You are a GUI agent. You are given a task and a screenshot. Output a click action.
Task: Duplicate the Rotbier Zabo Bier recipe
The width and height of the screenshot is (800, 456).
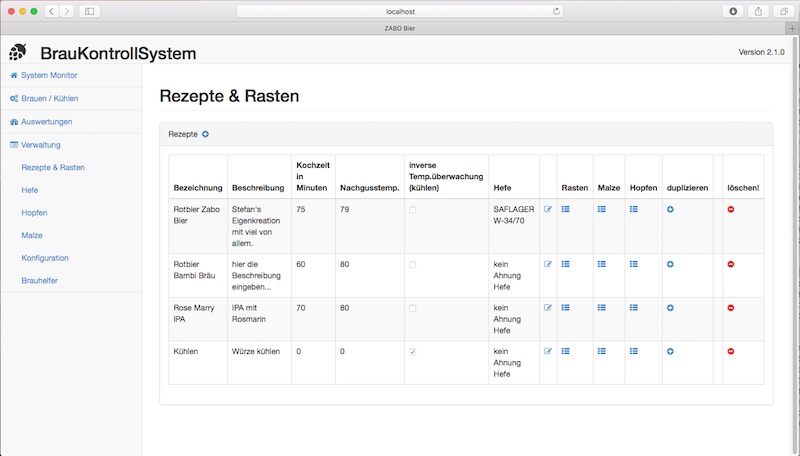(670, 210)
